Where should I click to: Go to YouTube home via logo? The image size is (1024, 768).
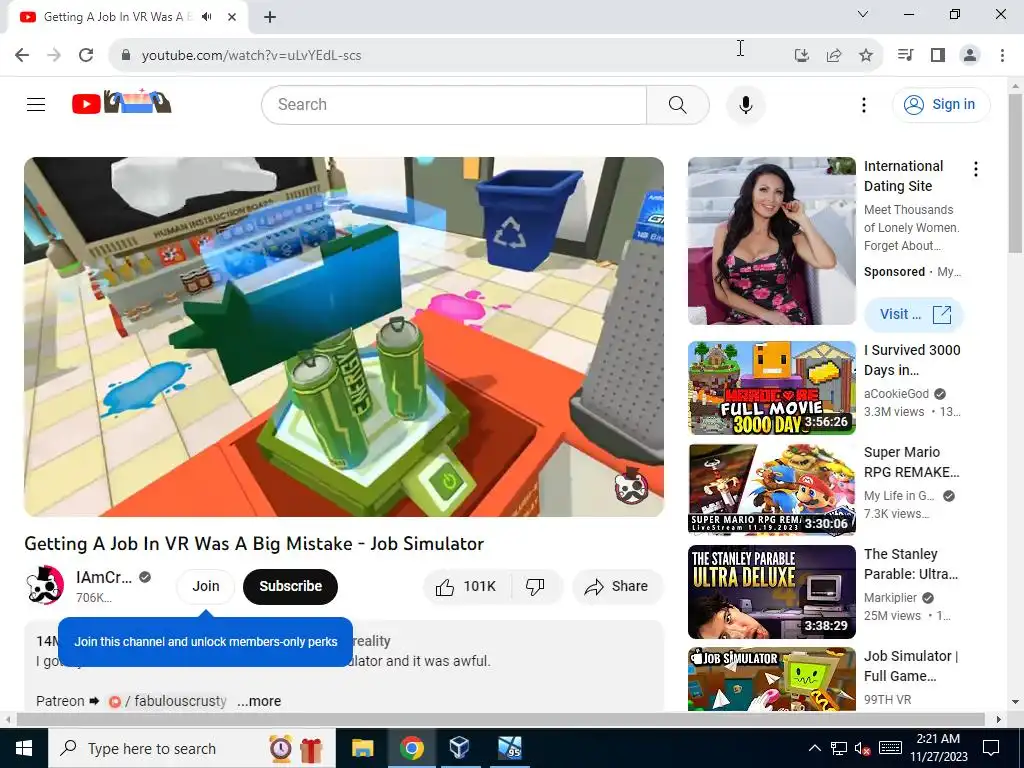tap(121, 103)
